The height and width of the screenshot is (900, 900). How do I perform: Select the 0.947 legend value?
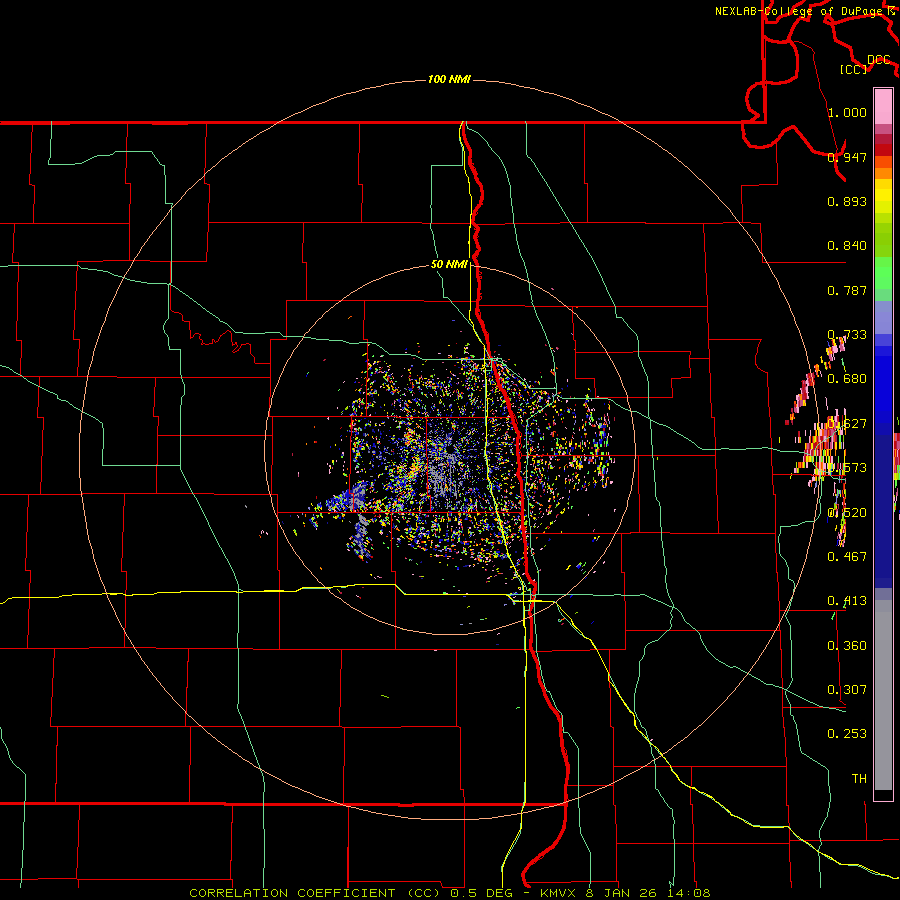tap(847, 157)
